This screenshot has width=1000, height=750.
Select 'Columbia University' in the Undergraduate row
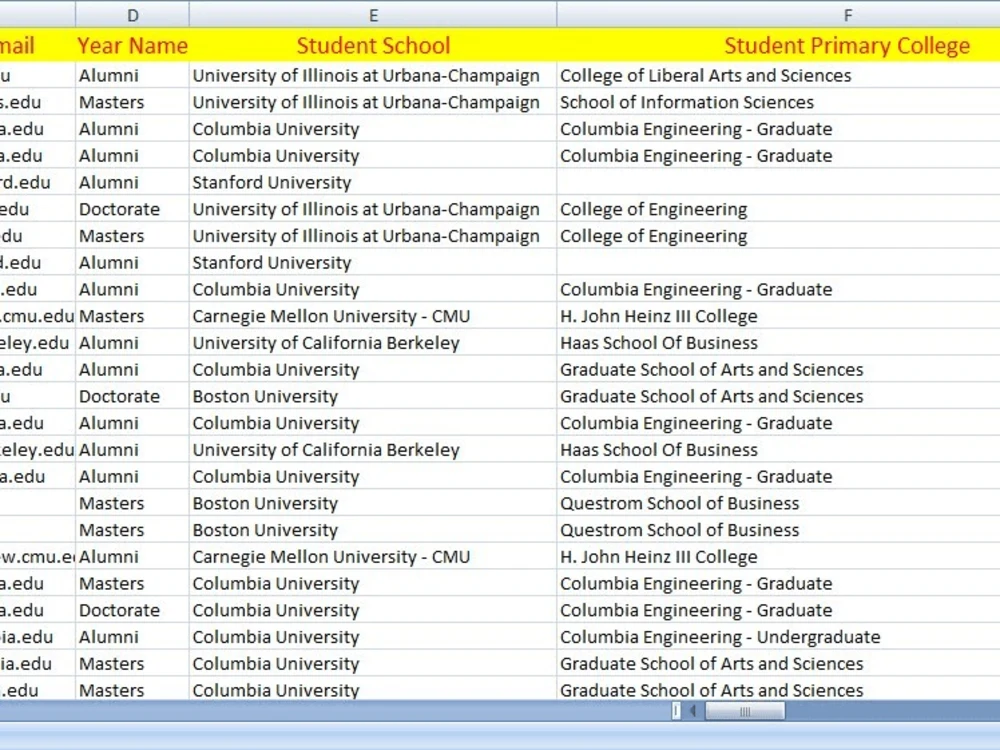tap(373, 636)
